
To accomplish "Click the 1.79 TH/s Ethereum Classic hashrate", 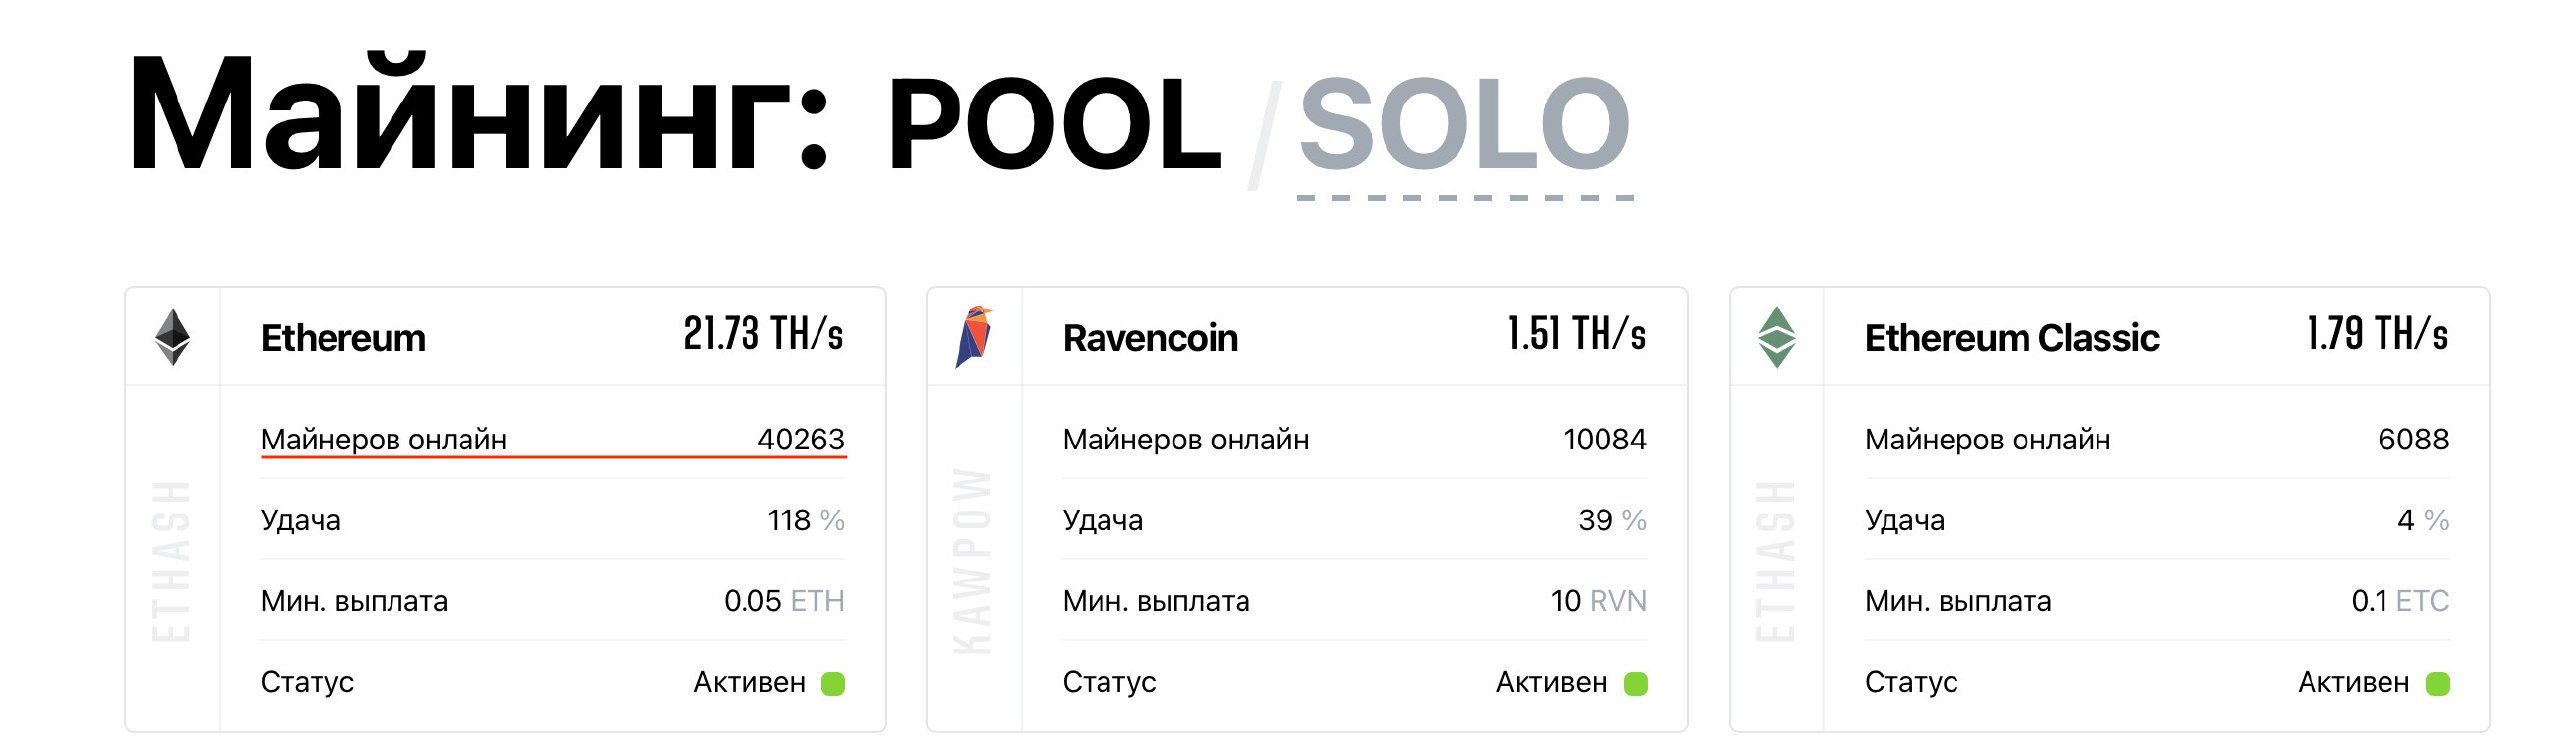I will tap(2378, 334).
